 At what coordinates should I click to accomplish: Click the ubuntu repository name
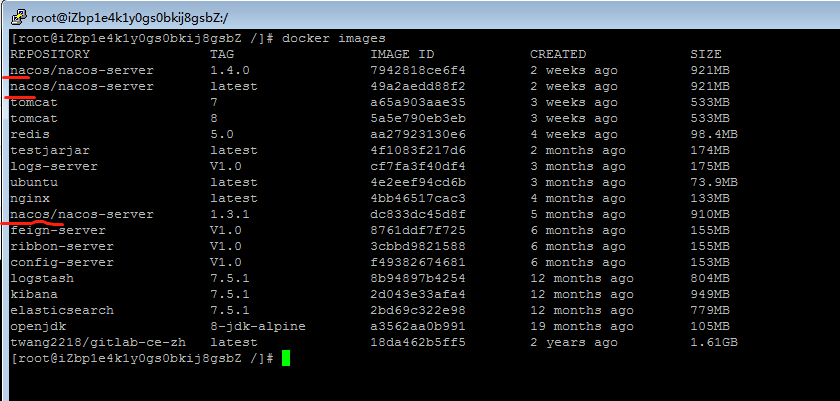coord(34,182)
